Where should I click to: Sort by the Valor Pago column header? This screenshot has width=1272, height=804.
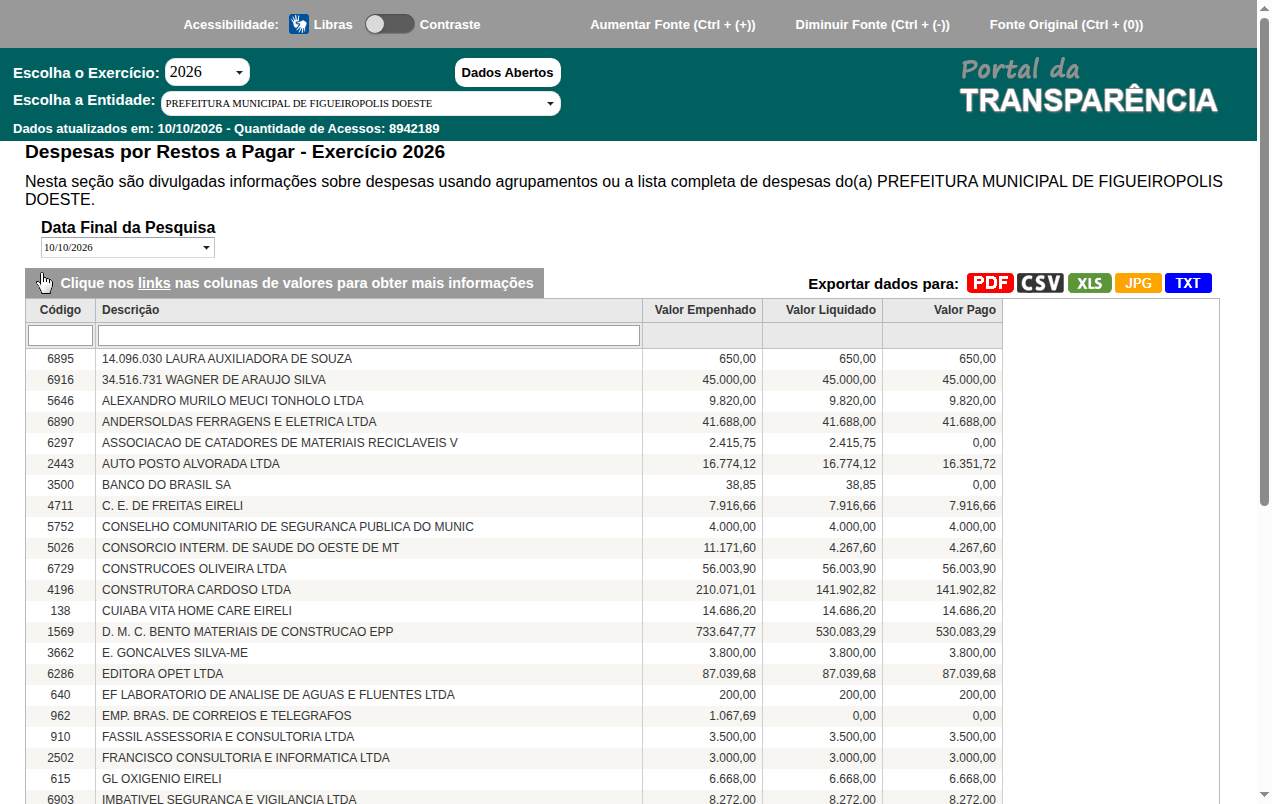[x=942, y=310]
